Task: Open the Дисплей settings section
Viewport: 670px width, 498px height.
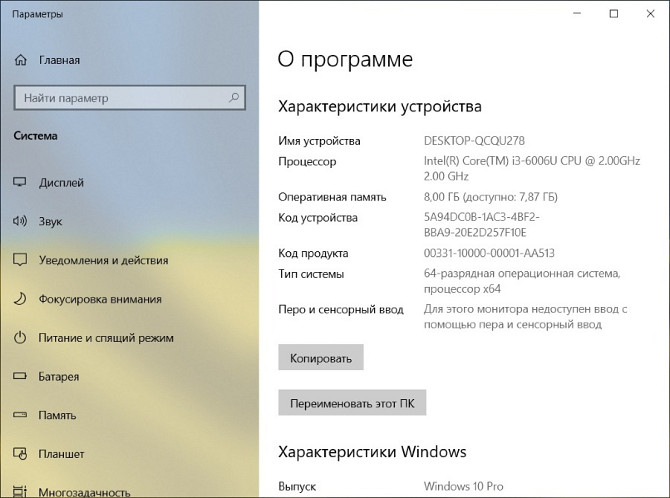Action: click(61, 183)
